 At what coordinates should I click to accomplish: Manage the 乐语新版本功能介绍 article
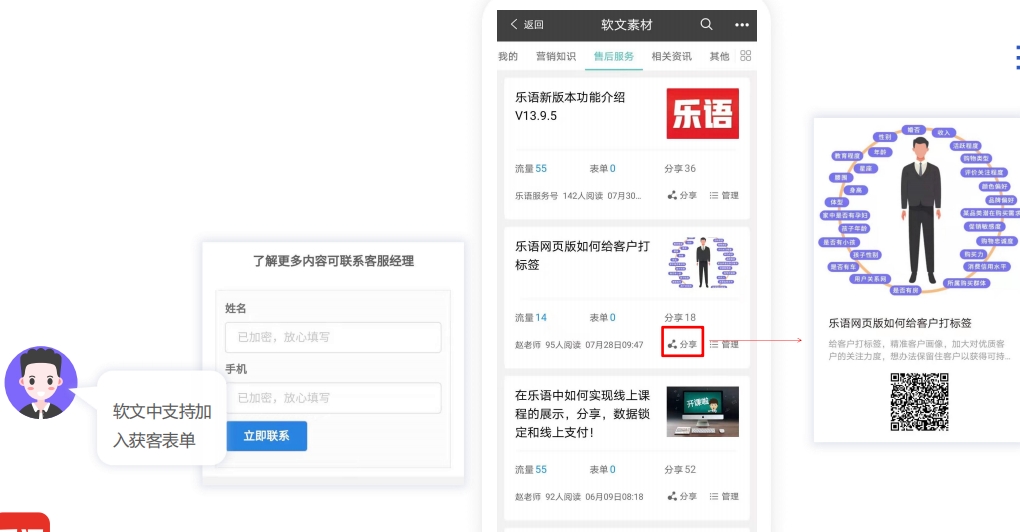click(724, 195)
